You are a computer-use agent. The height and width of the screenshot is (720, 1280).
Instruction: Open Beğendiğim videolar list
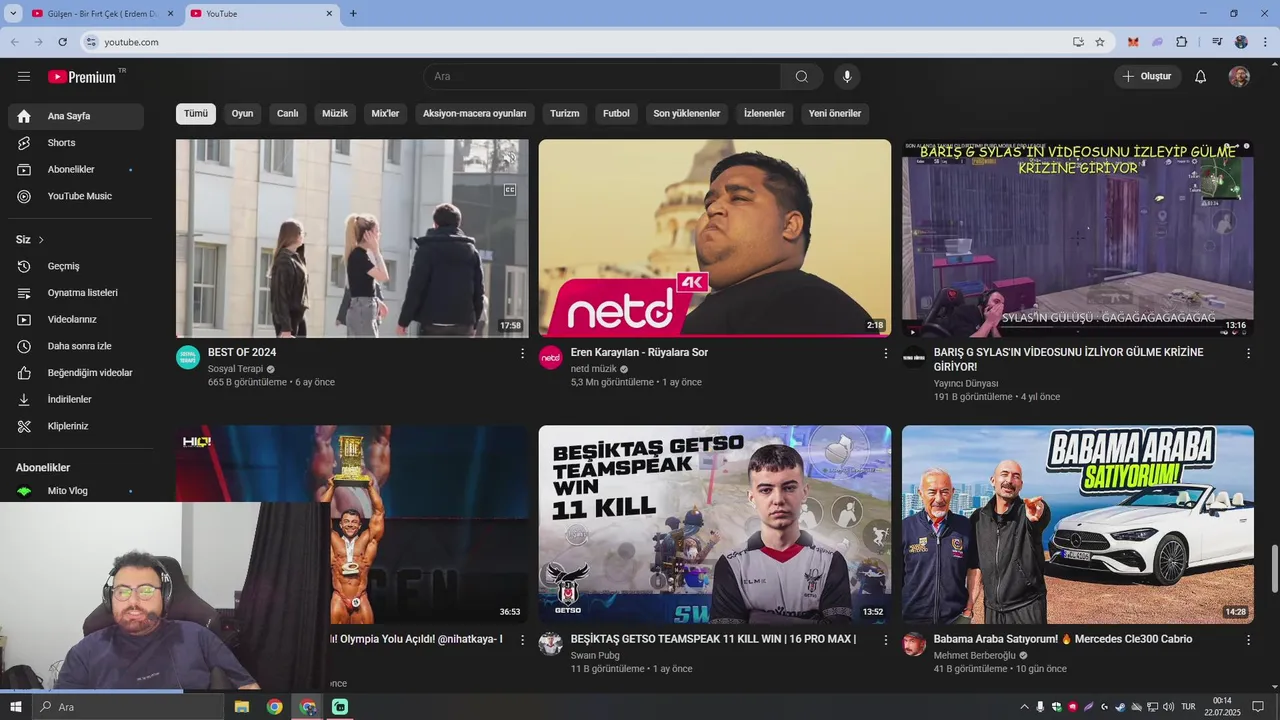[x=76, y=373]
